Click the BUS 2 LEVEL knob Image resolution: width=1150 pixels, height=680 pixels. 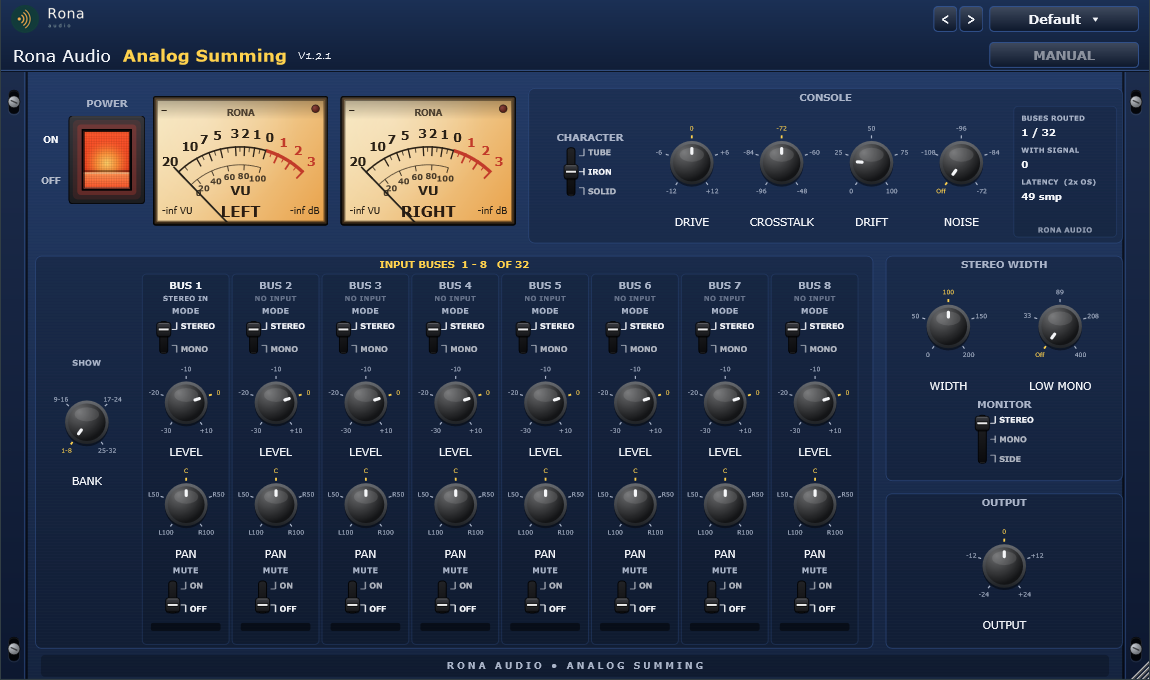point(276,403)
